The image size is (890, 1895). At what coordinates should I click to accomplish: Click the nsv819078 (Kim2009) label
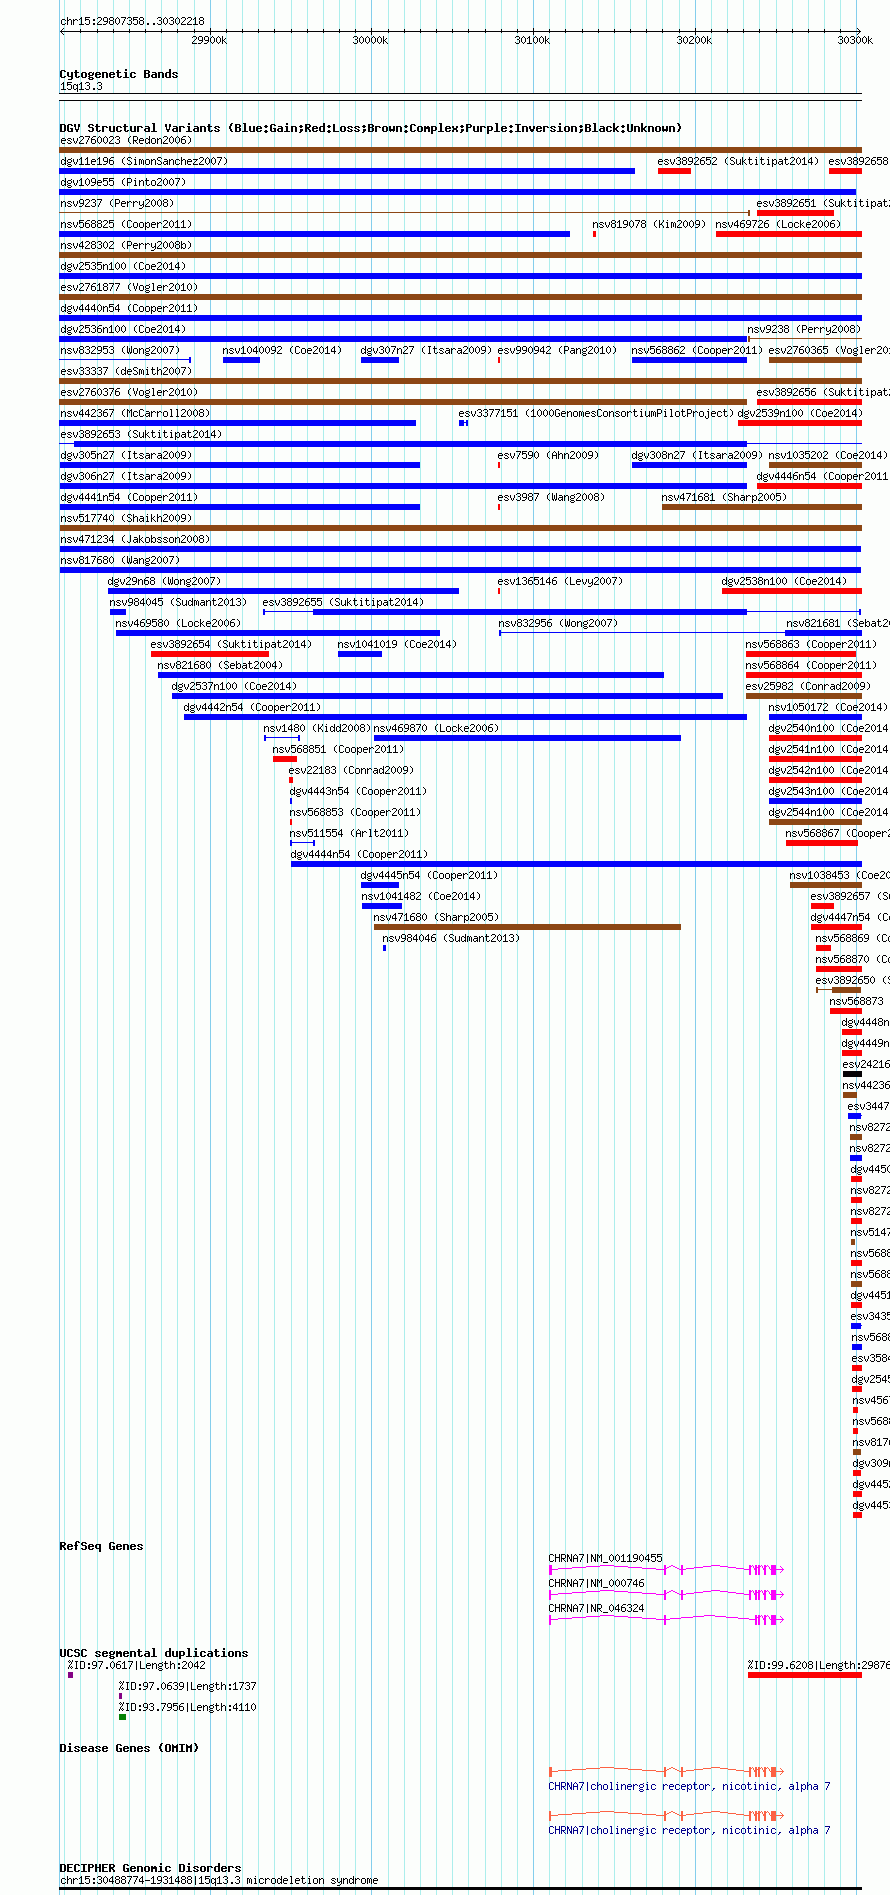649,224
